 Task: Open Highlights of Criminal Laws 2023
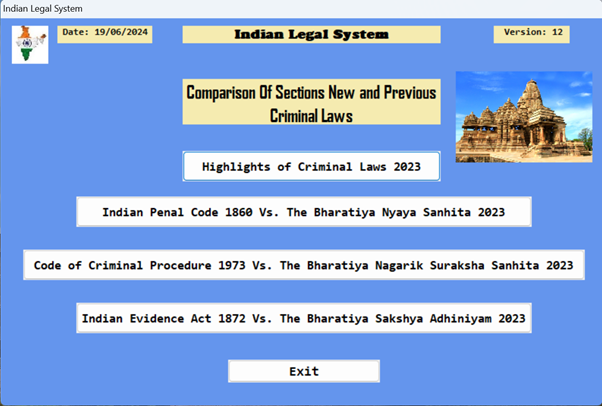tap(311, 166)
